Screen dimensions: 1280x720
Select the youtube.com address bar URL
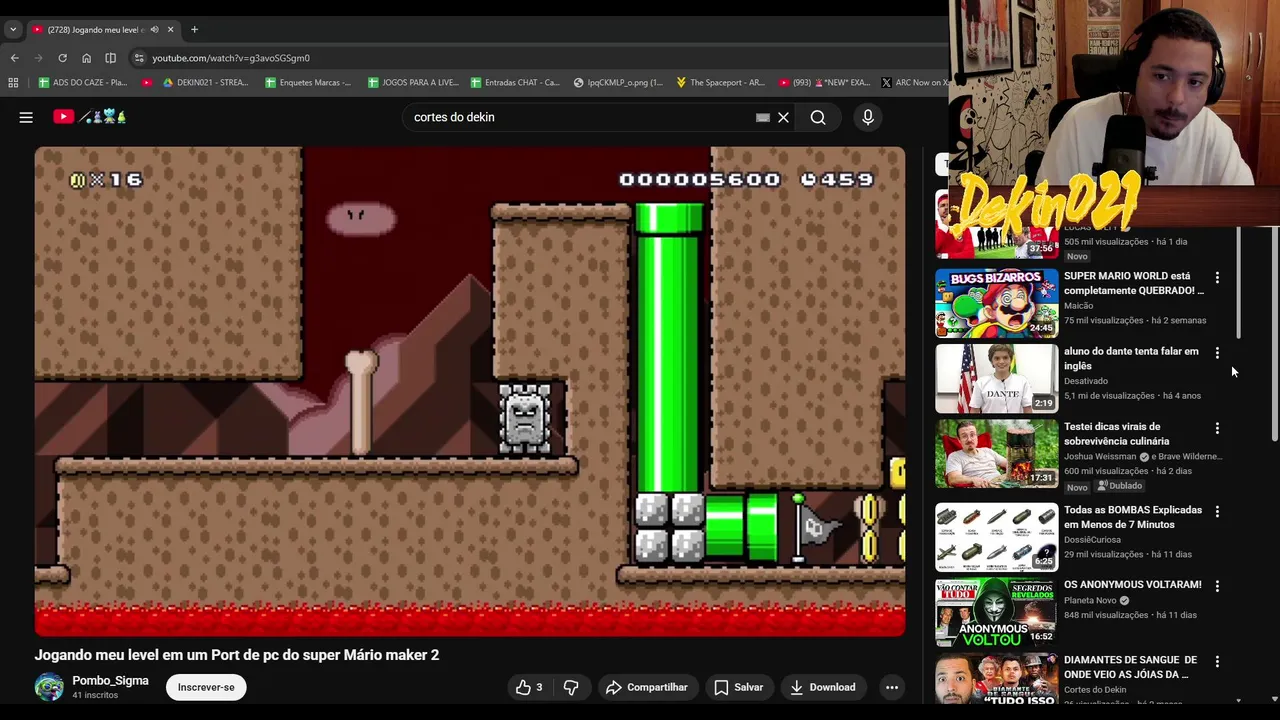(x=231, y=58)
